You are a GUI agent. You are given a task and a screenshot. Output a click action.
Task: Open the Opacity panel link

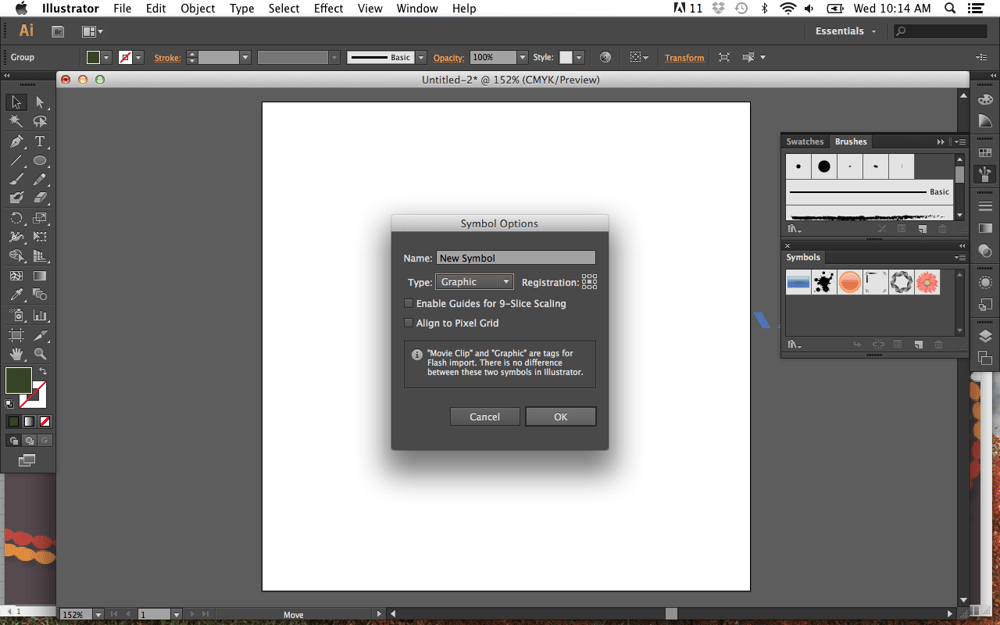point(448,57)
